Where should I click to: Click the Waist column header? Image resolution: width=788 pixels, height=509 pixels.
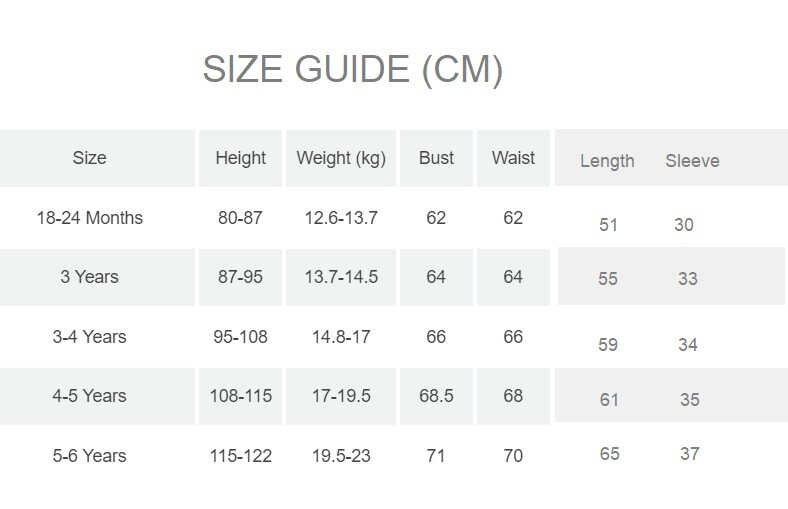coord(513,158)
